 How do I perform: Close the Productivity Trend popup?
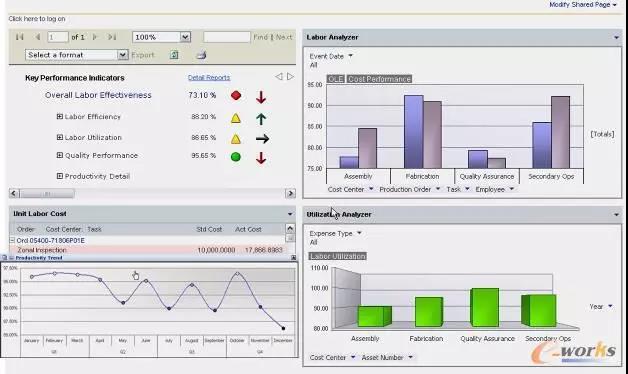[294, 257]
